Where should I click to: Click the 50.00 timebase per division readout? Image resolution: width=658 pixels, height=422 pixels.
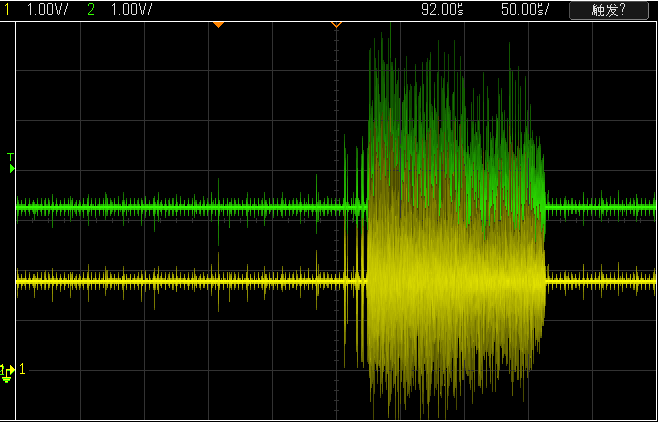525,10
